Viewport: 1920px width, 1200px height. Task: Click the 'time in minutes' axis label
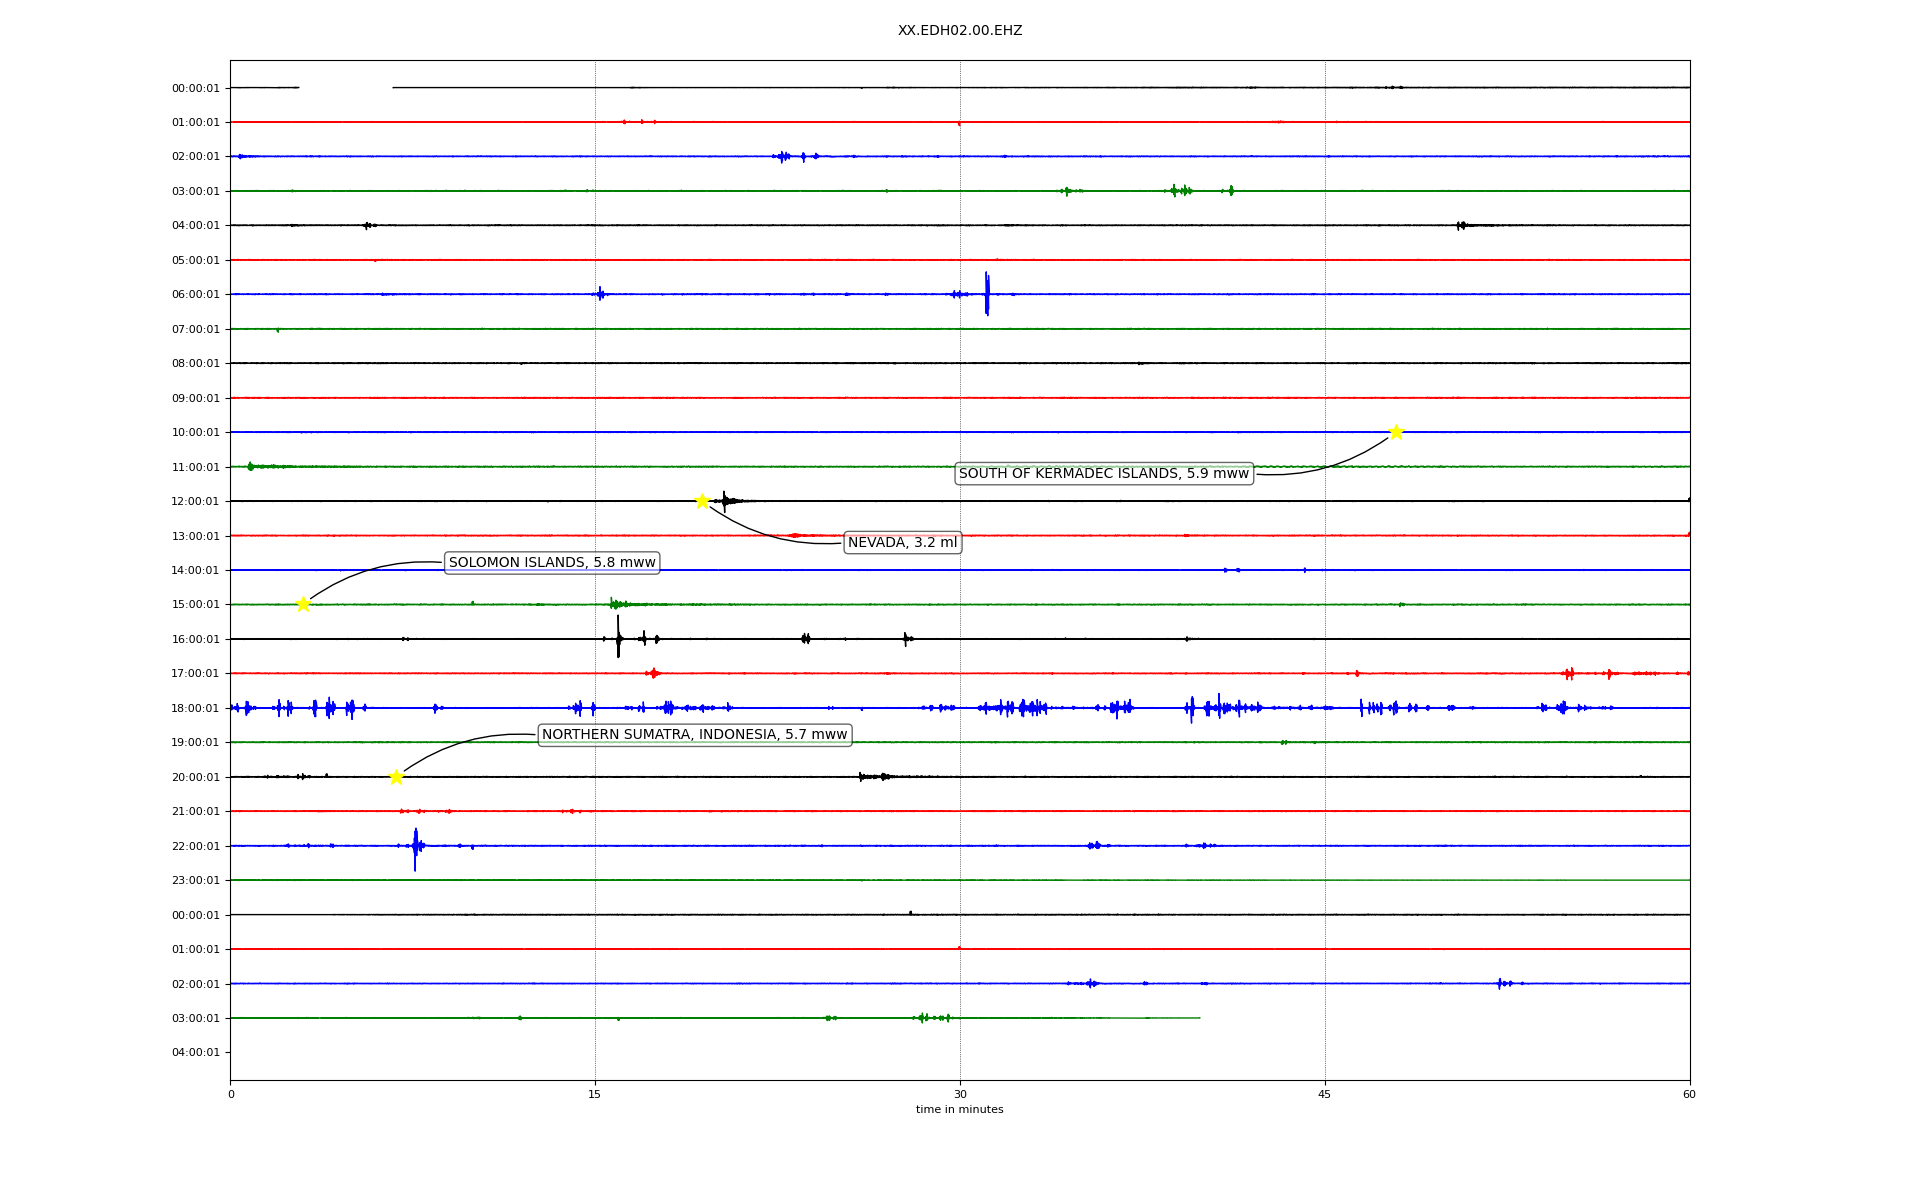959,1110
